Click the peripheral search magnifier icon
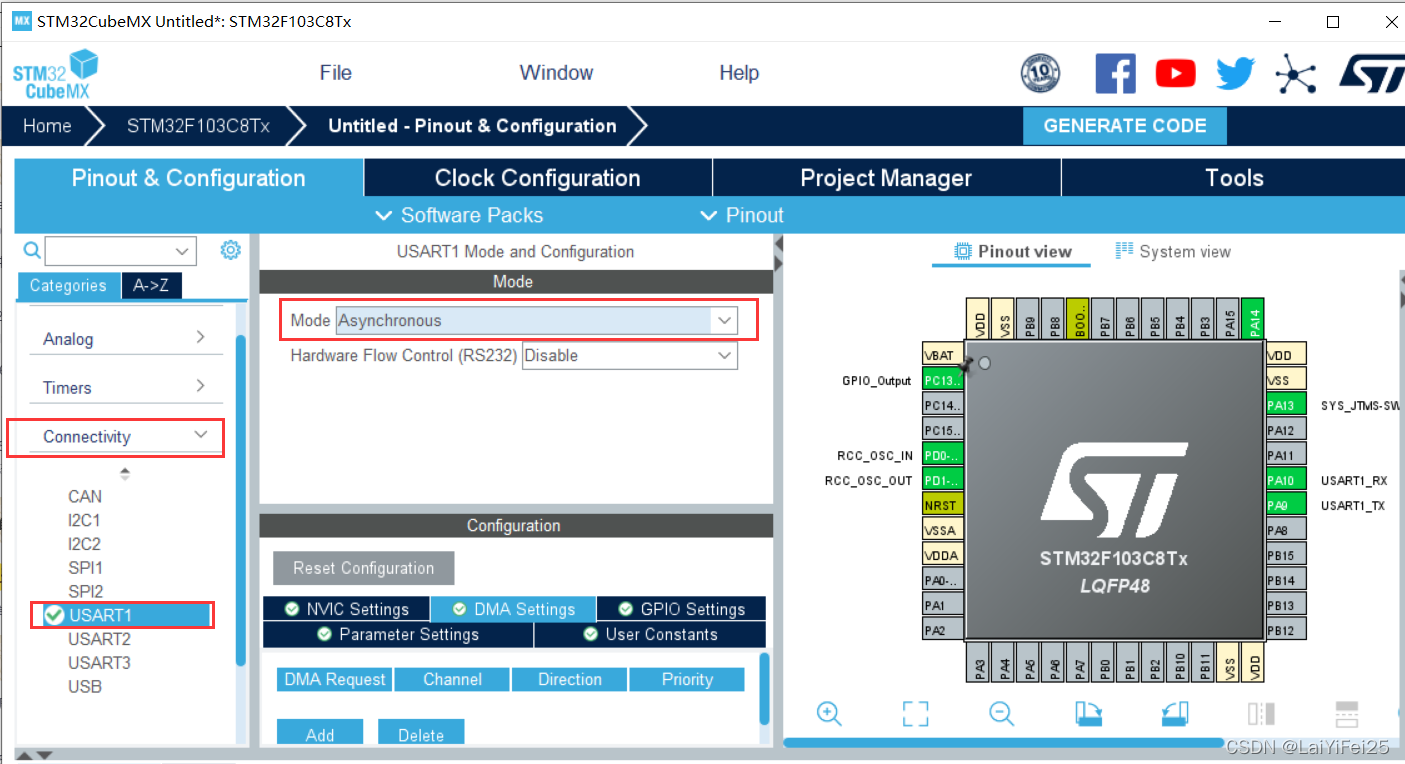The width and height of the screenshot is (1405, 764). (x=32, y=250)
